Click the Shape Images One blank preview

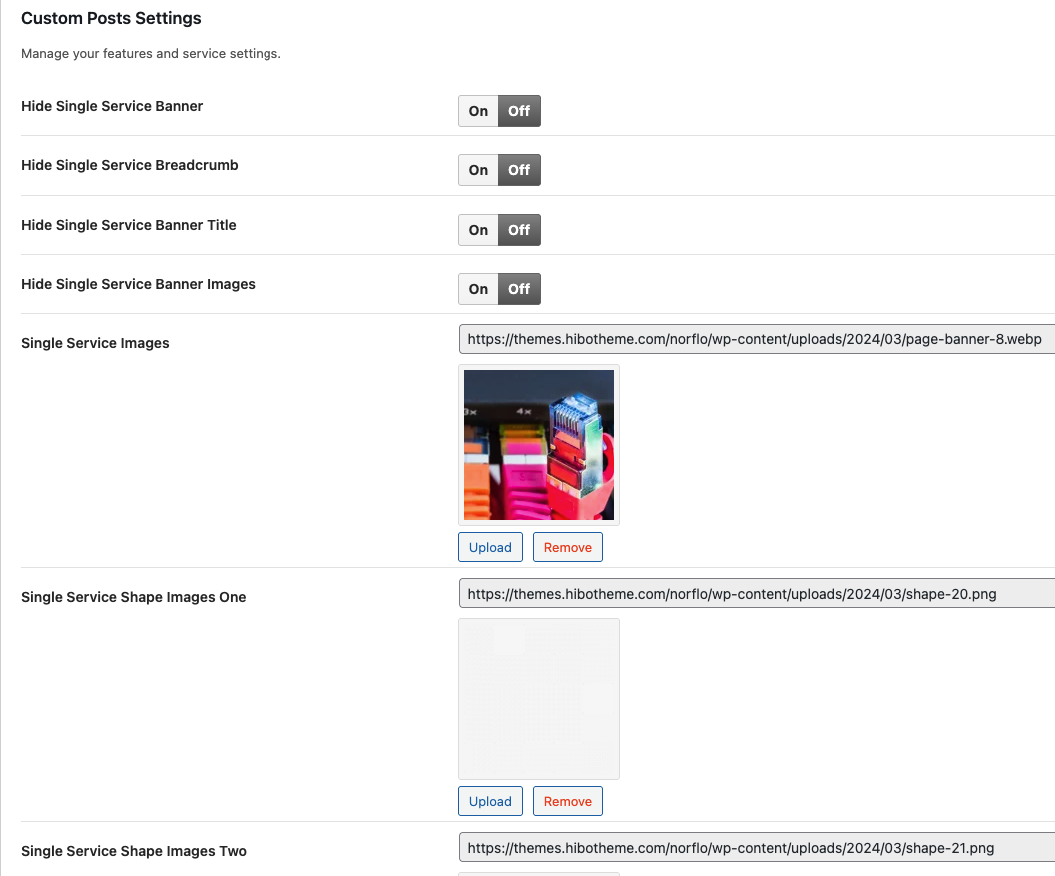[x=539, y=699]
